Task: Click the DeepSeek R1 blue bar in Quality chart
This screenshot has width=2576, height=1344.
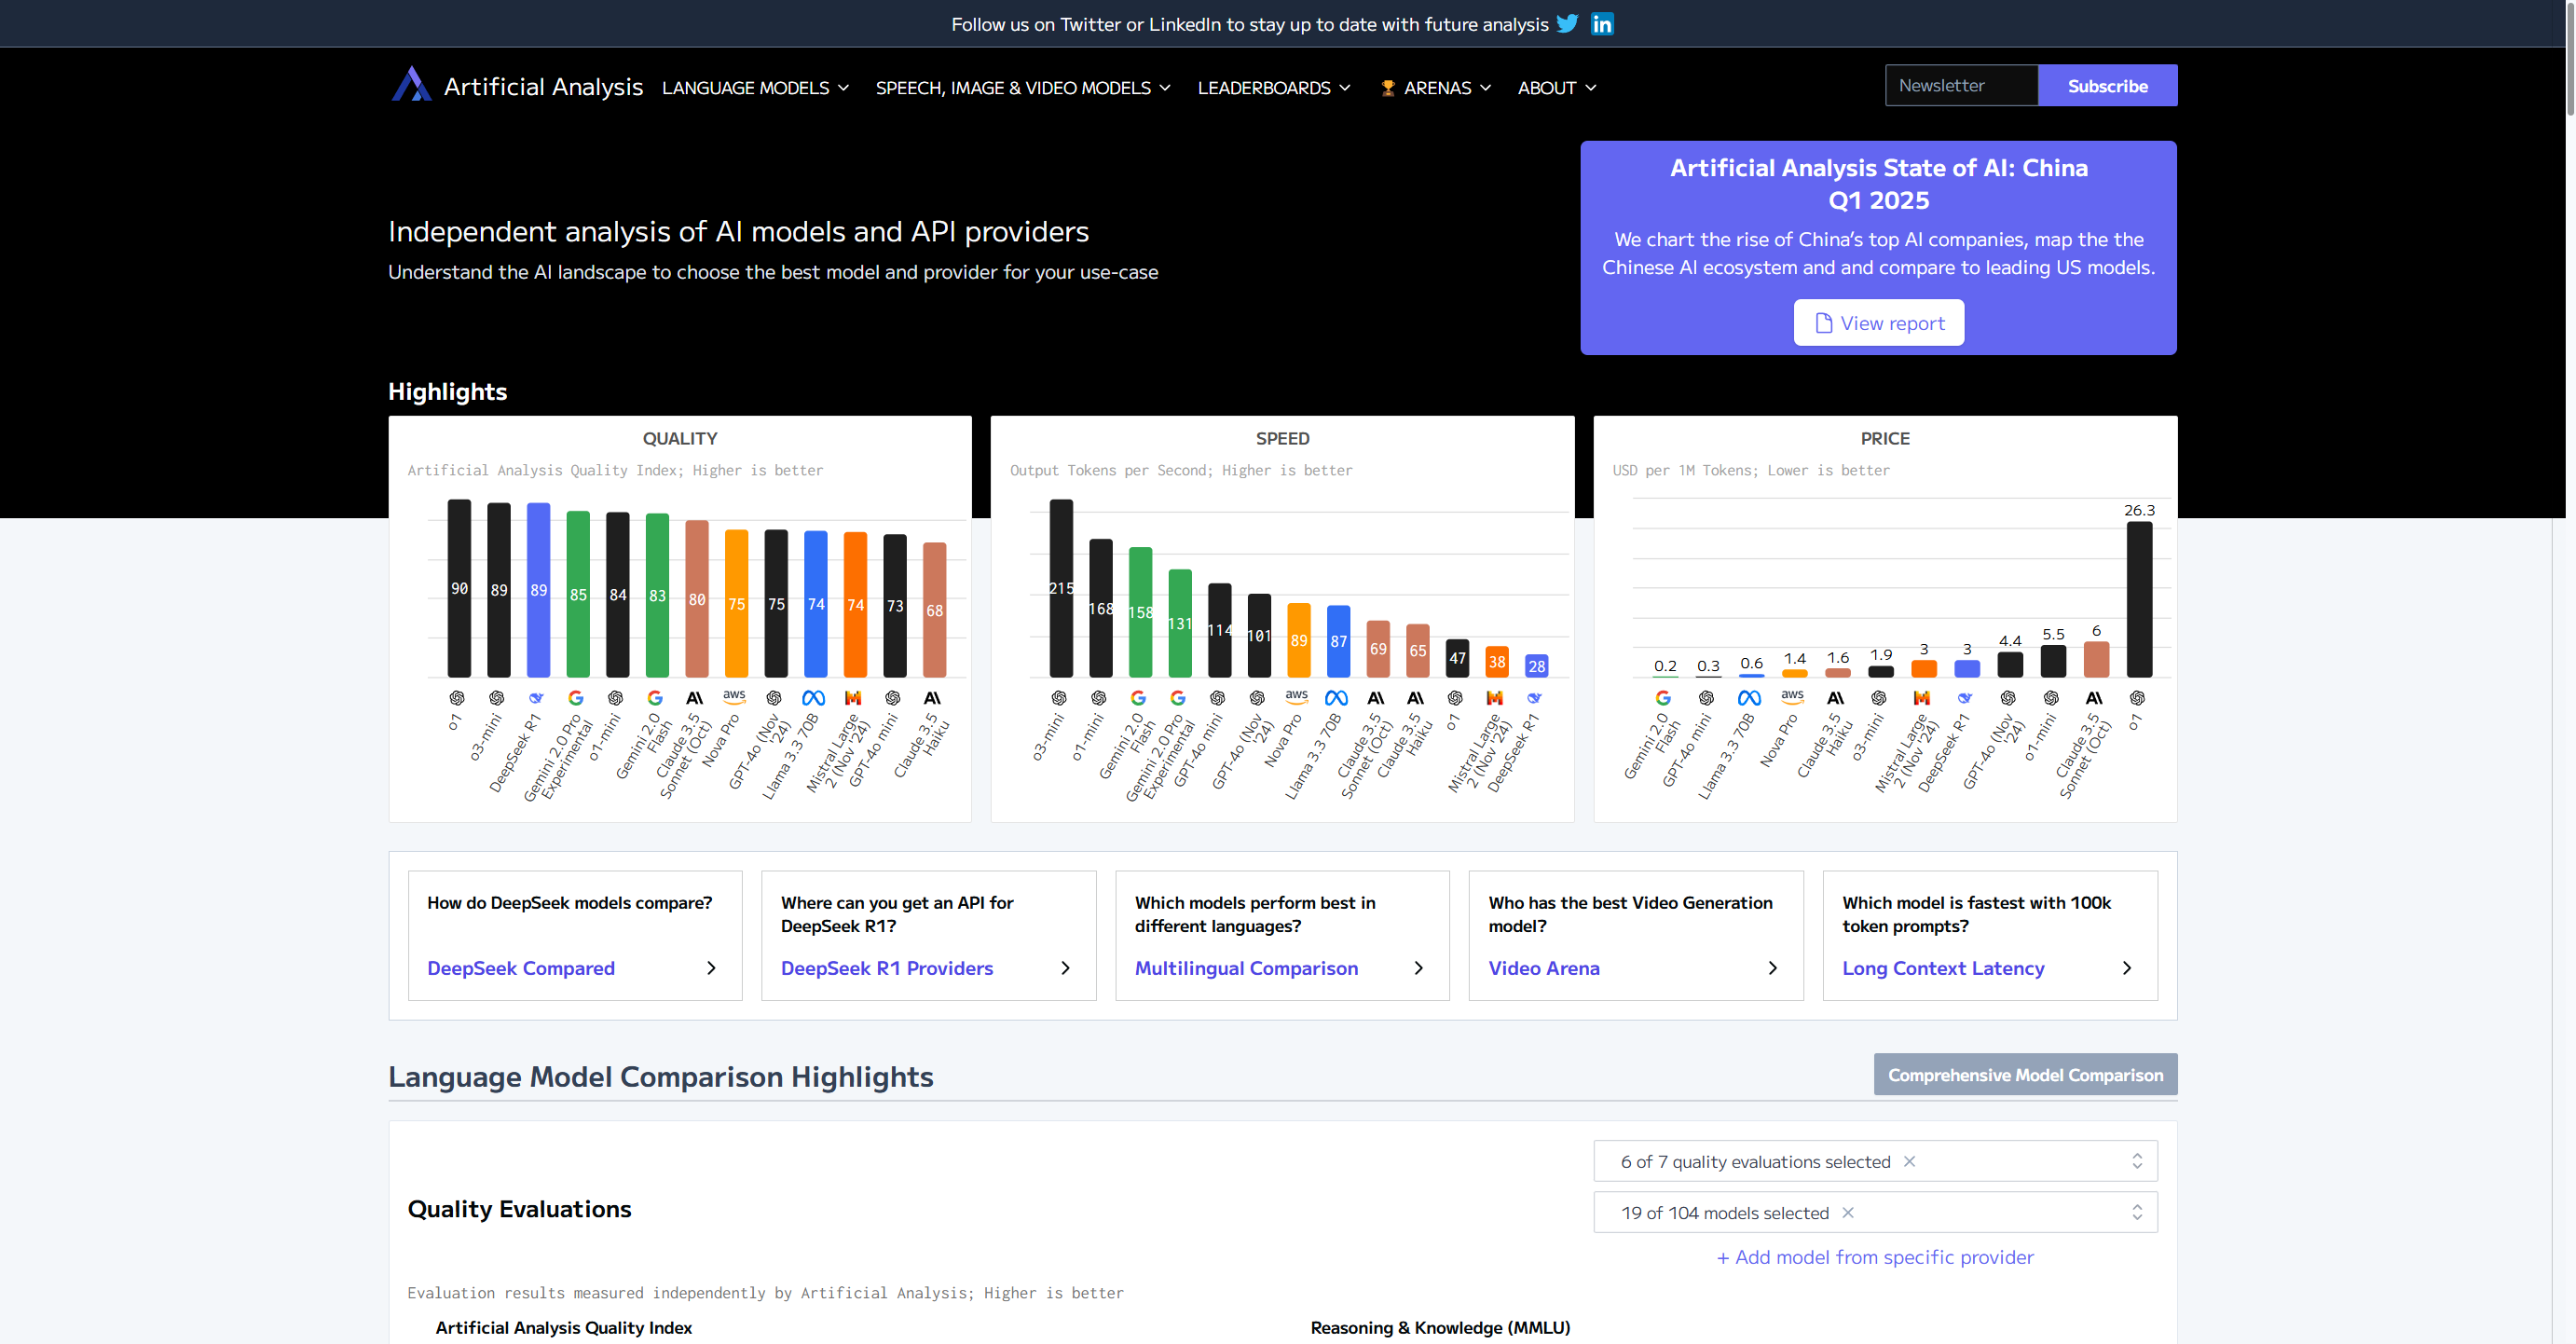Action: [538, 590]
